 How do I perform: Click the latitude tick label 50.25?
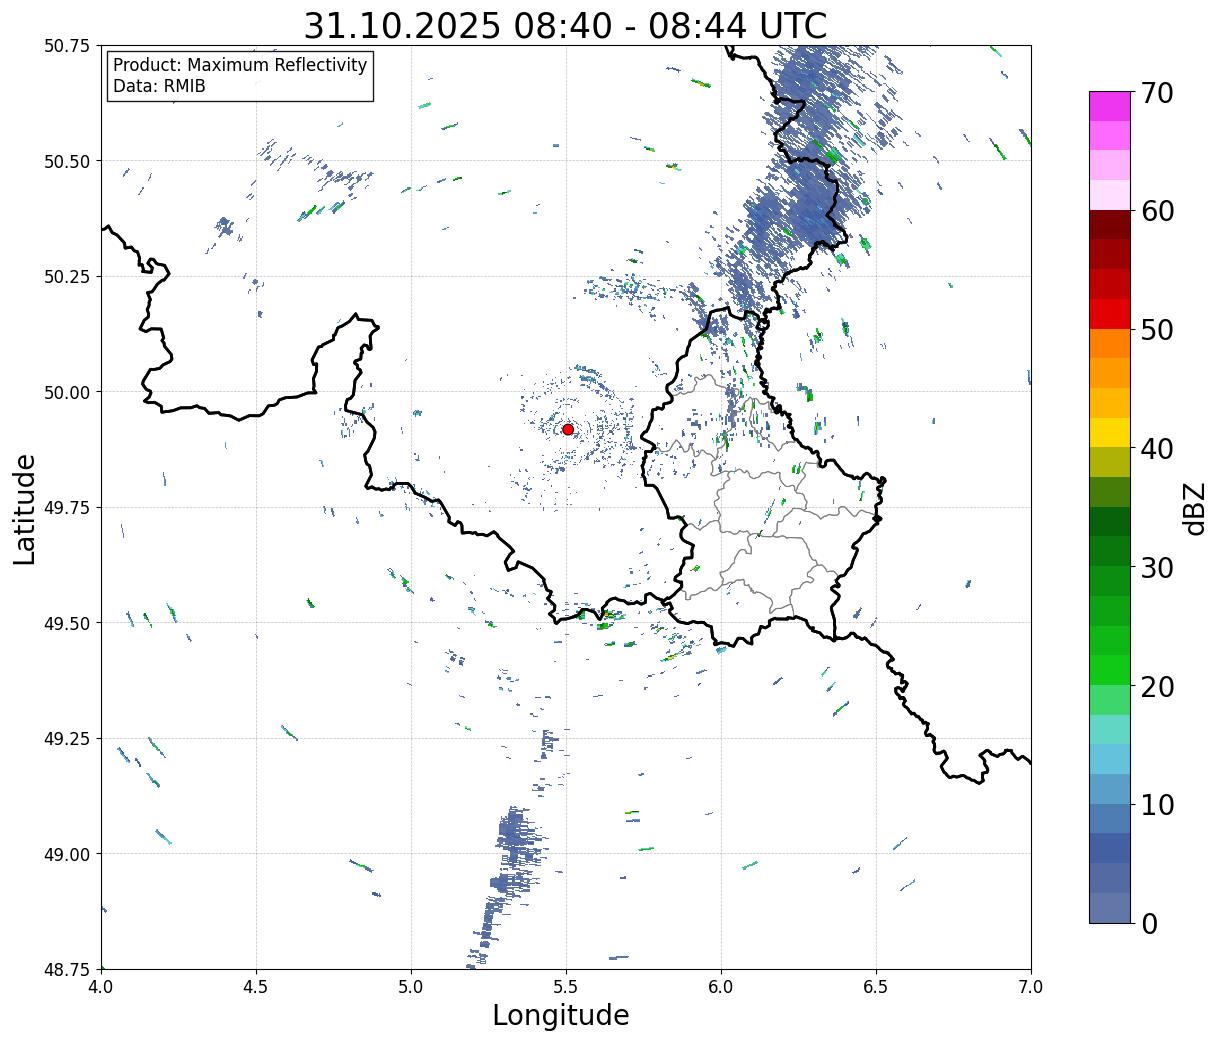pyautogui.click(x=67, y=277)
